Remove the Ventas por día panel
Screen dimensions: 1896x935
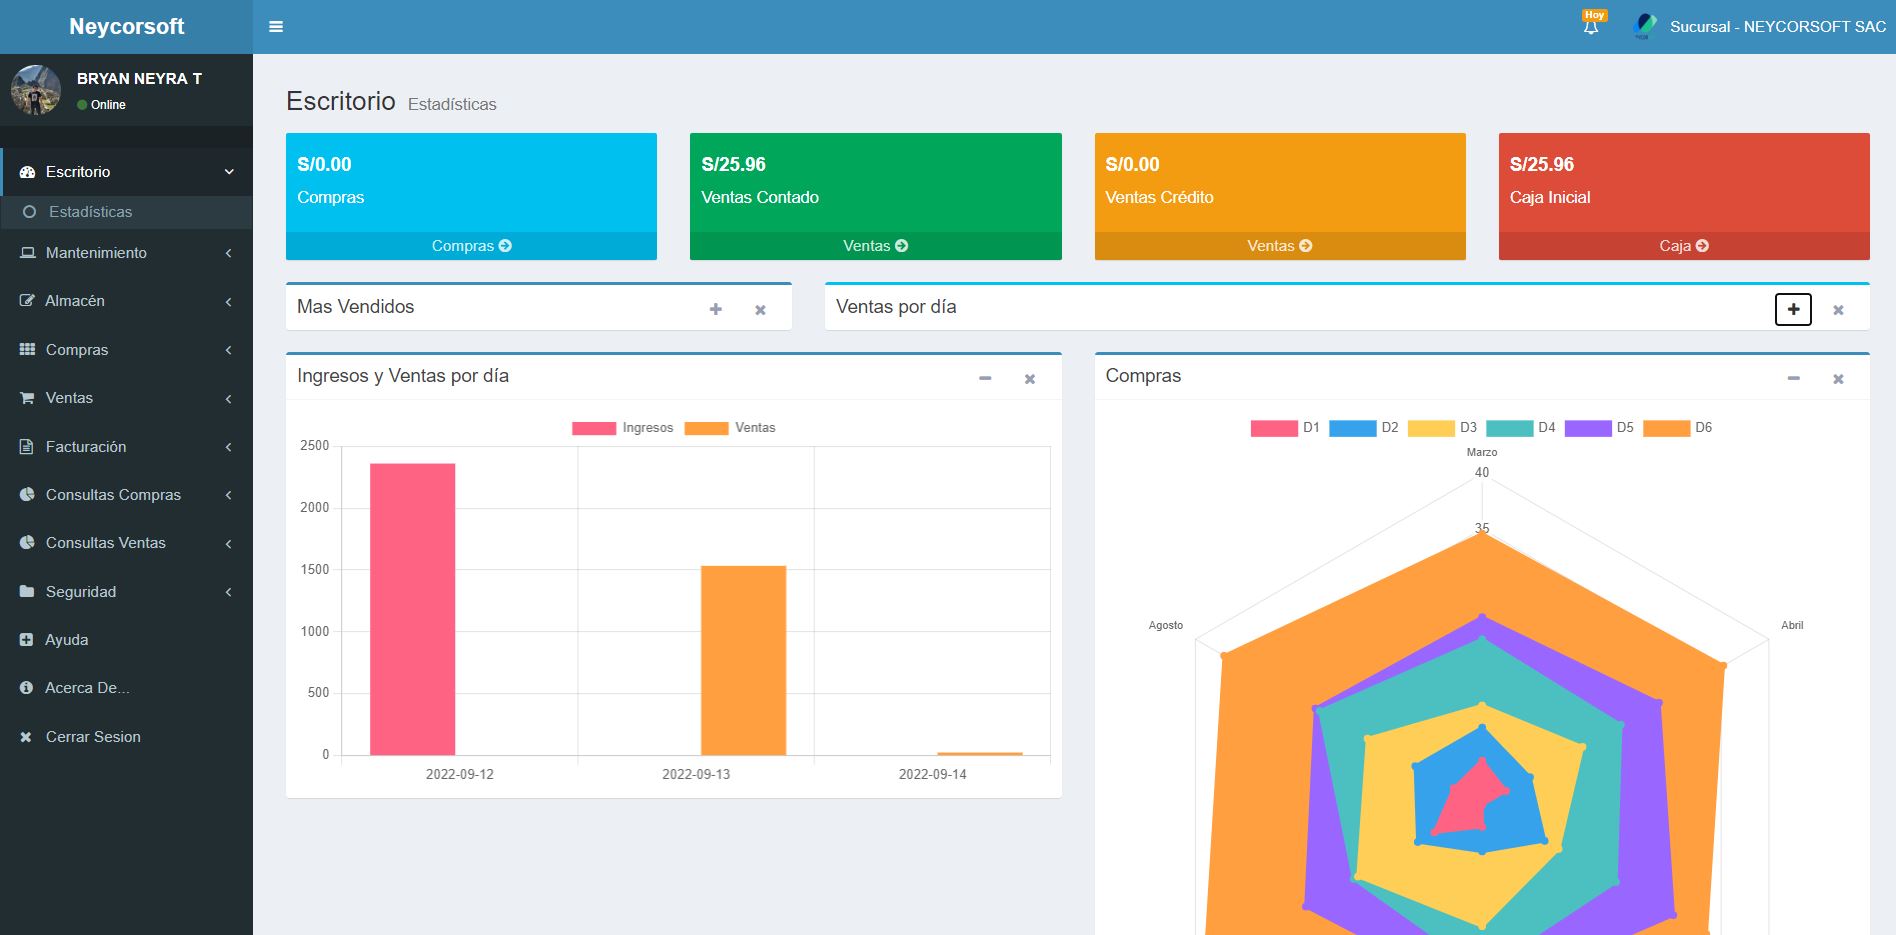pos(1838,310)
